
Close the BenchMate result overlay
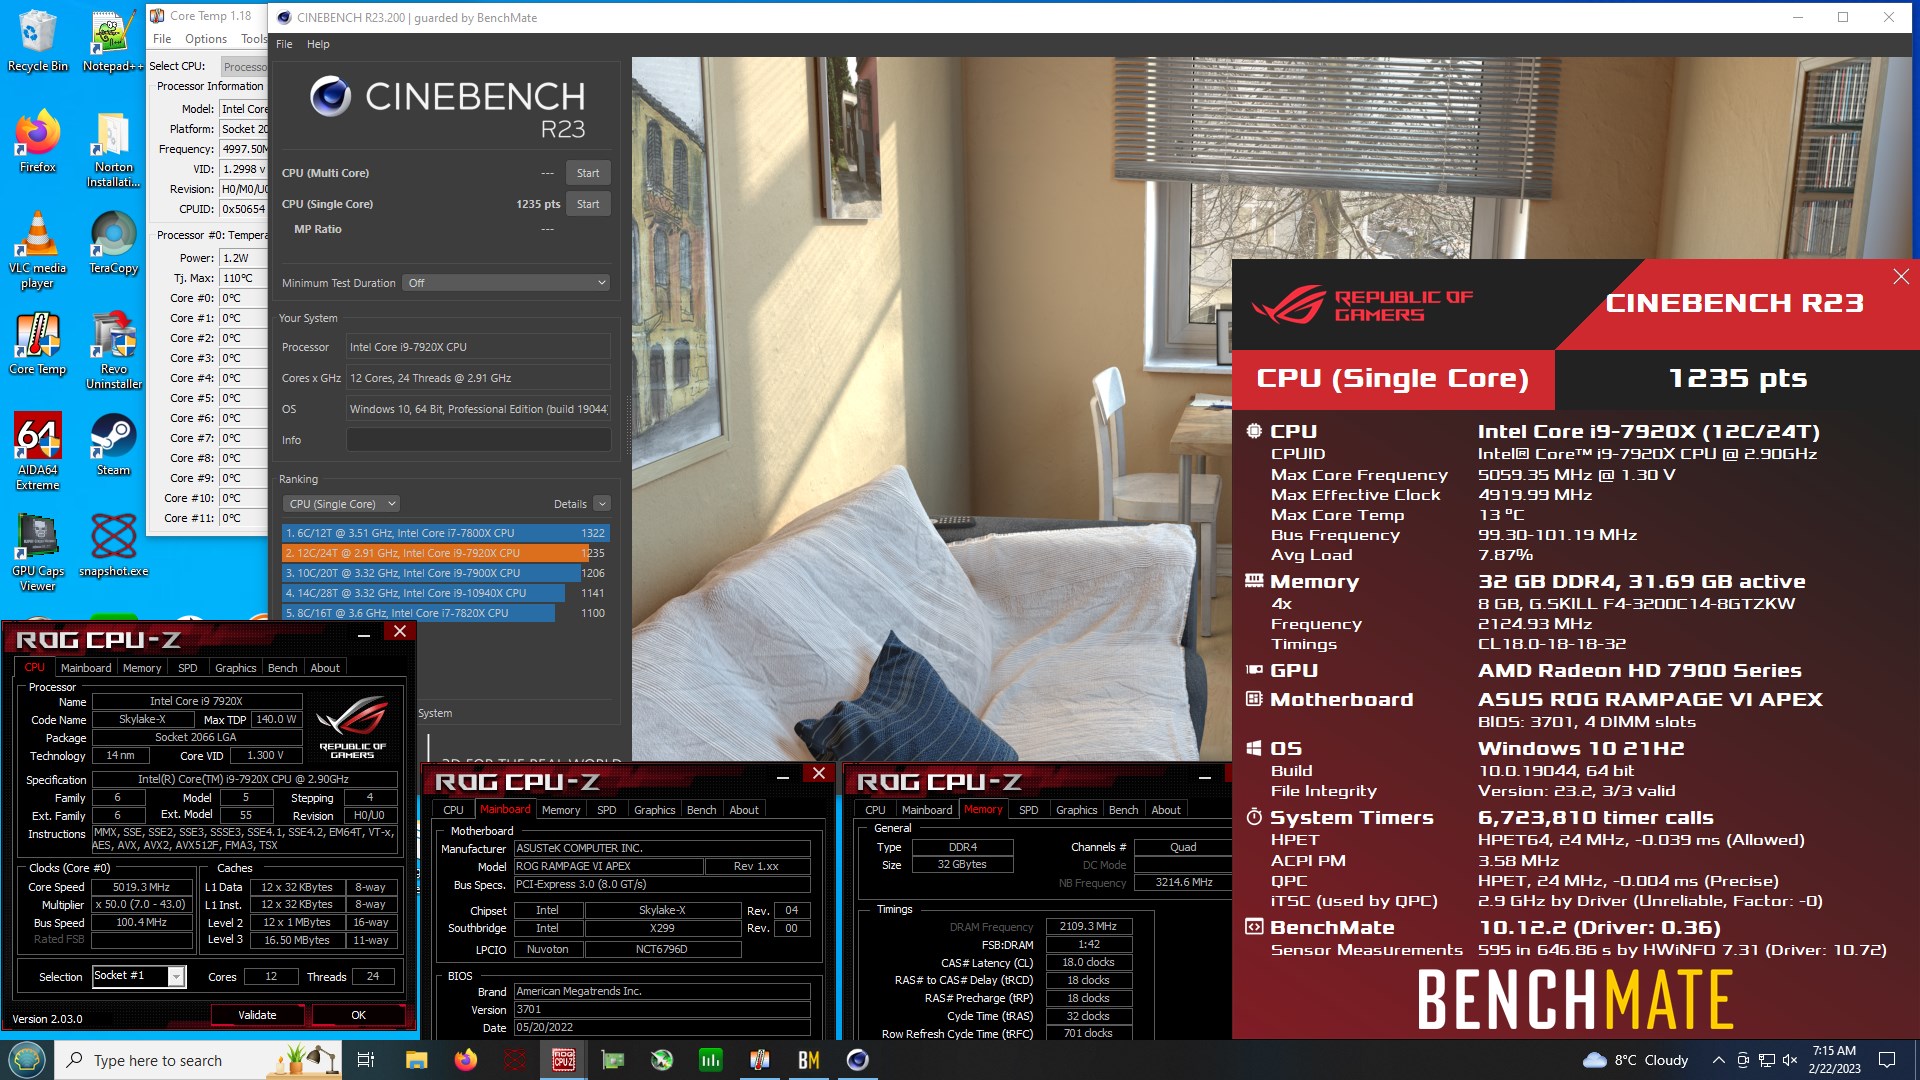[1901, 277]
